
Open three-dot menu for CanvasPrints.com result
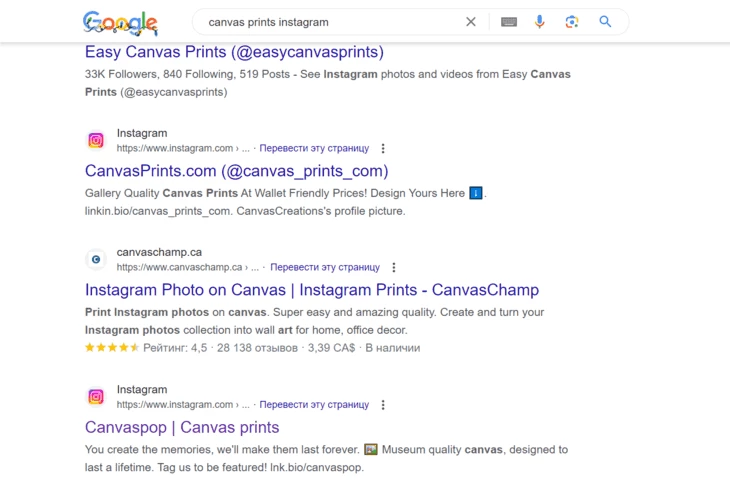pos(383,149)
